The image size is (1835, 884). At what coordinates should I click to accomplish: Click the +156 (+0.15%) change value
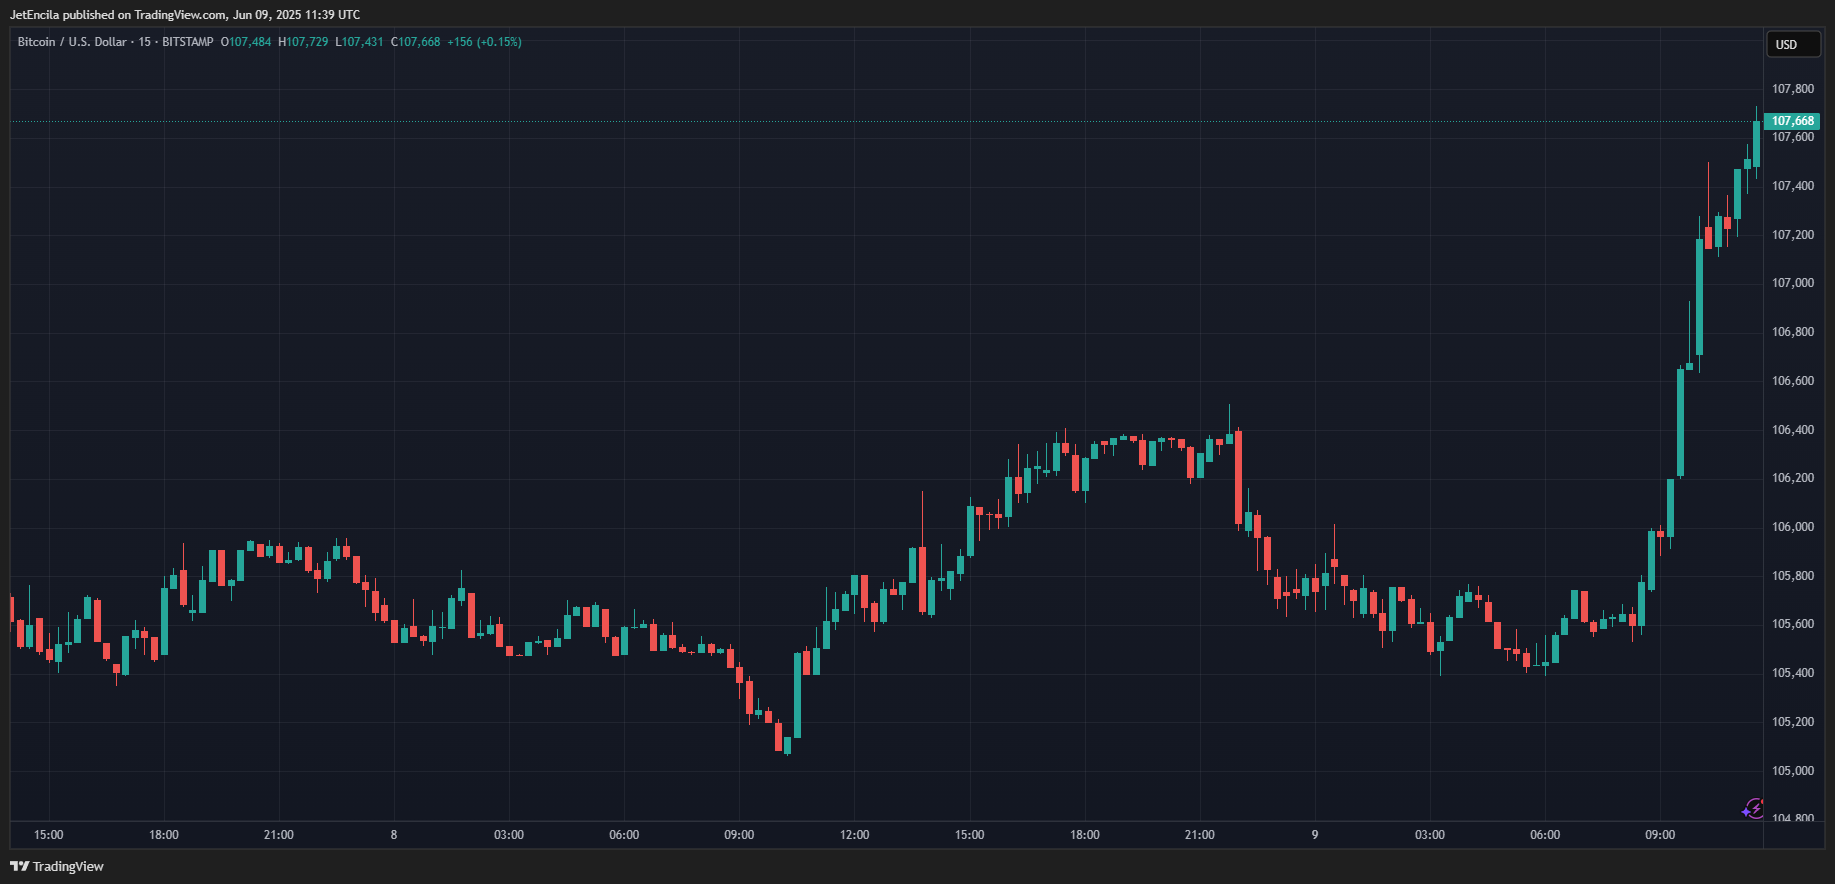click(x=484, y=42)
